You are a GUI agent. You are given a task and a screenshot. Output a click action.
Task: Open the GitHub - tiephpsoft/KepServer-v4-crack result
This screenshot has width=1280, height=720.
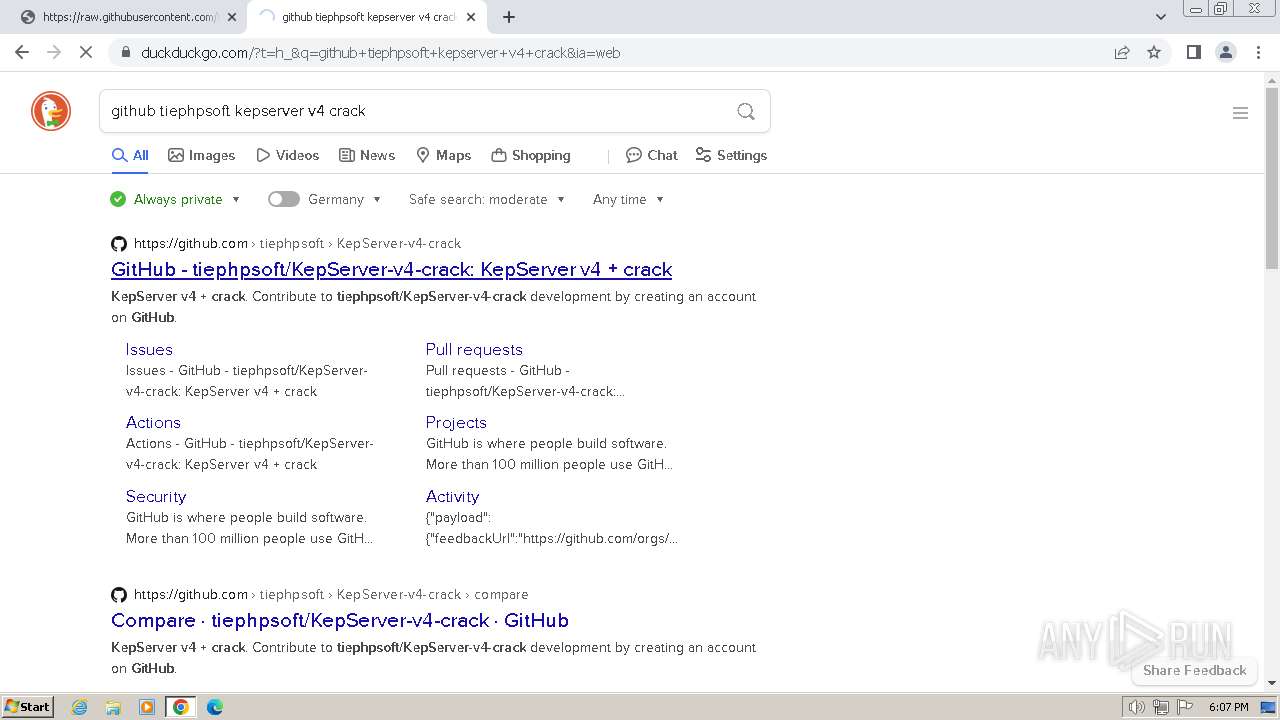391,269
